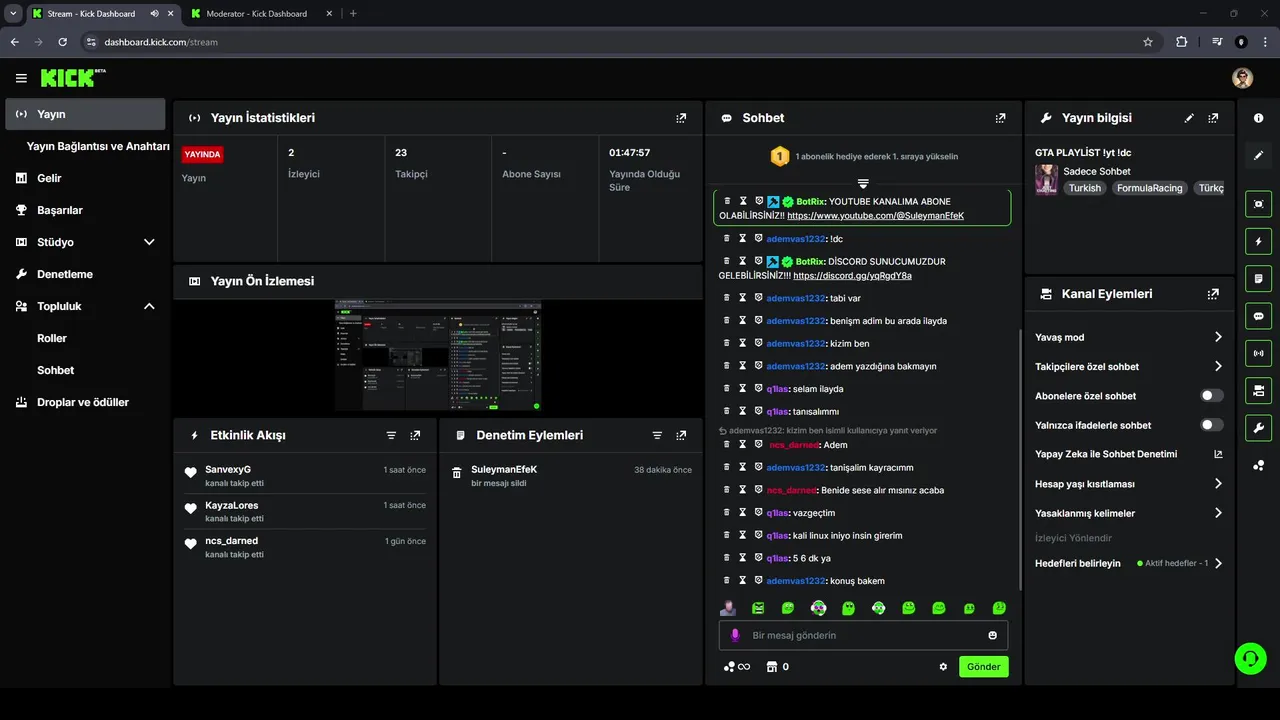Expand Hesap yaşı kısıtlaması option
1280x720 pixels.
pos(1218,484)
